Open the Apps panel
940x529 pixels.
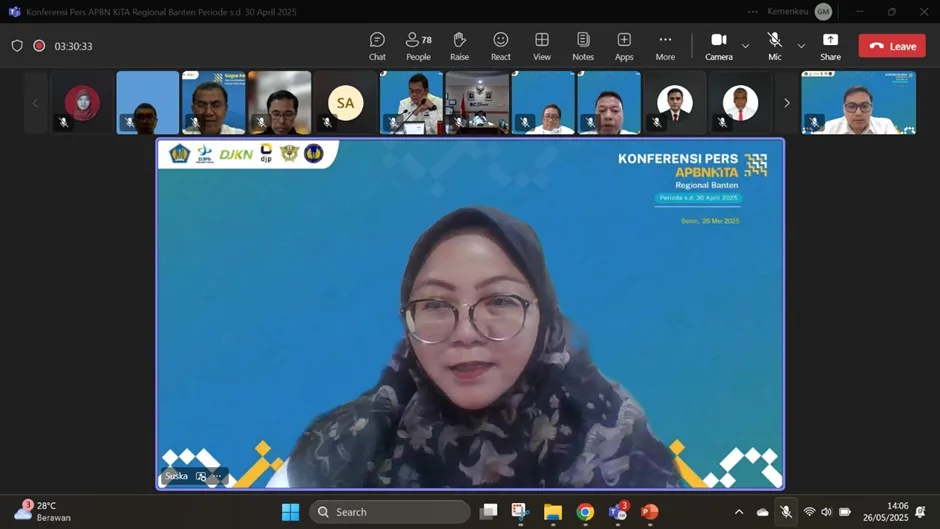pyautogui.click(x=624, y=46)
